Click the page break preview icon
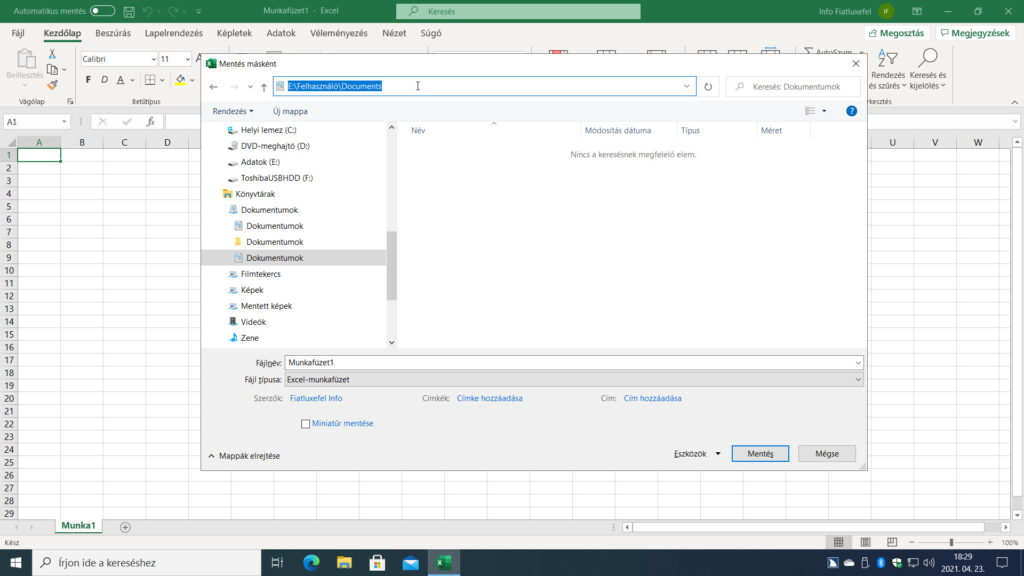The height and width of the screenshot is (576, 1024). click(892, 543)
